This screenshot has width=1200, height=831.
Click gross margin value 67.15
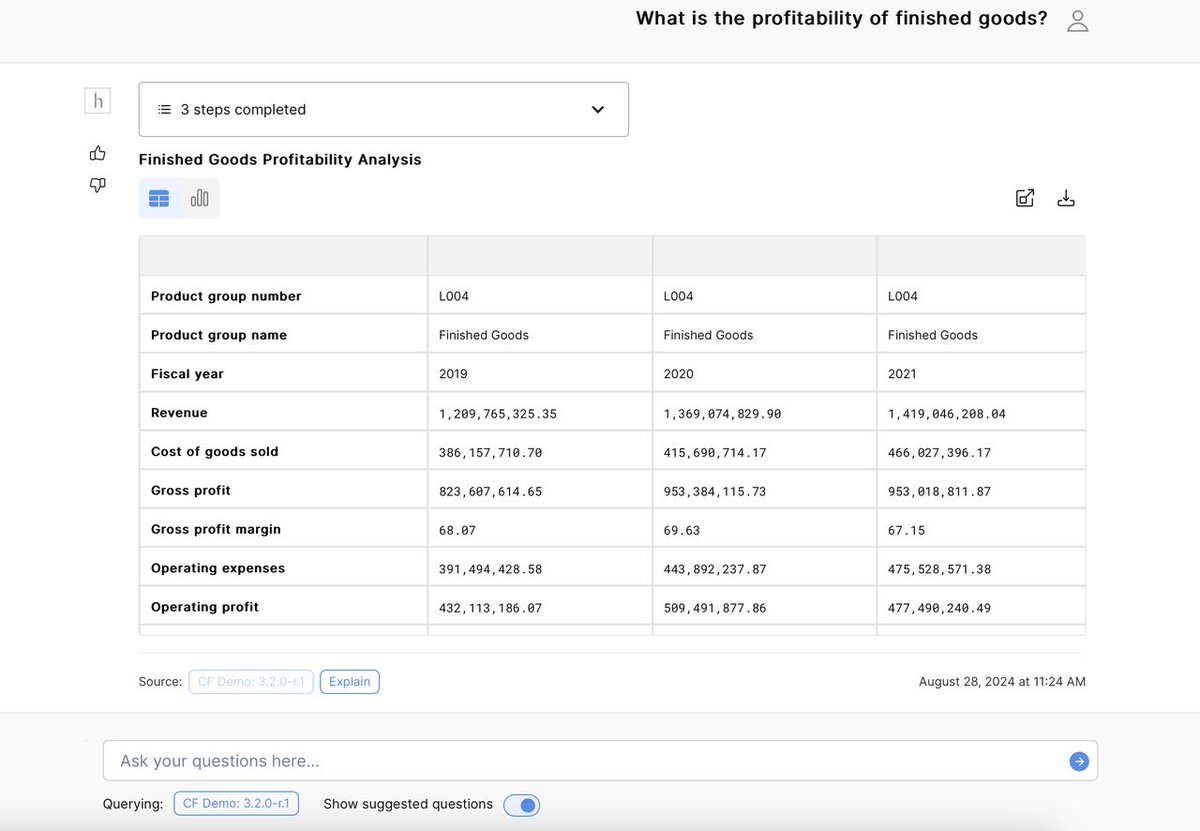coord(907,531)
